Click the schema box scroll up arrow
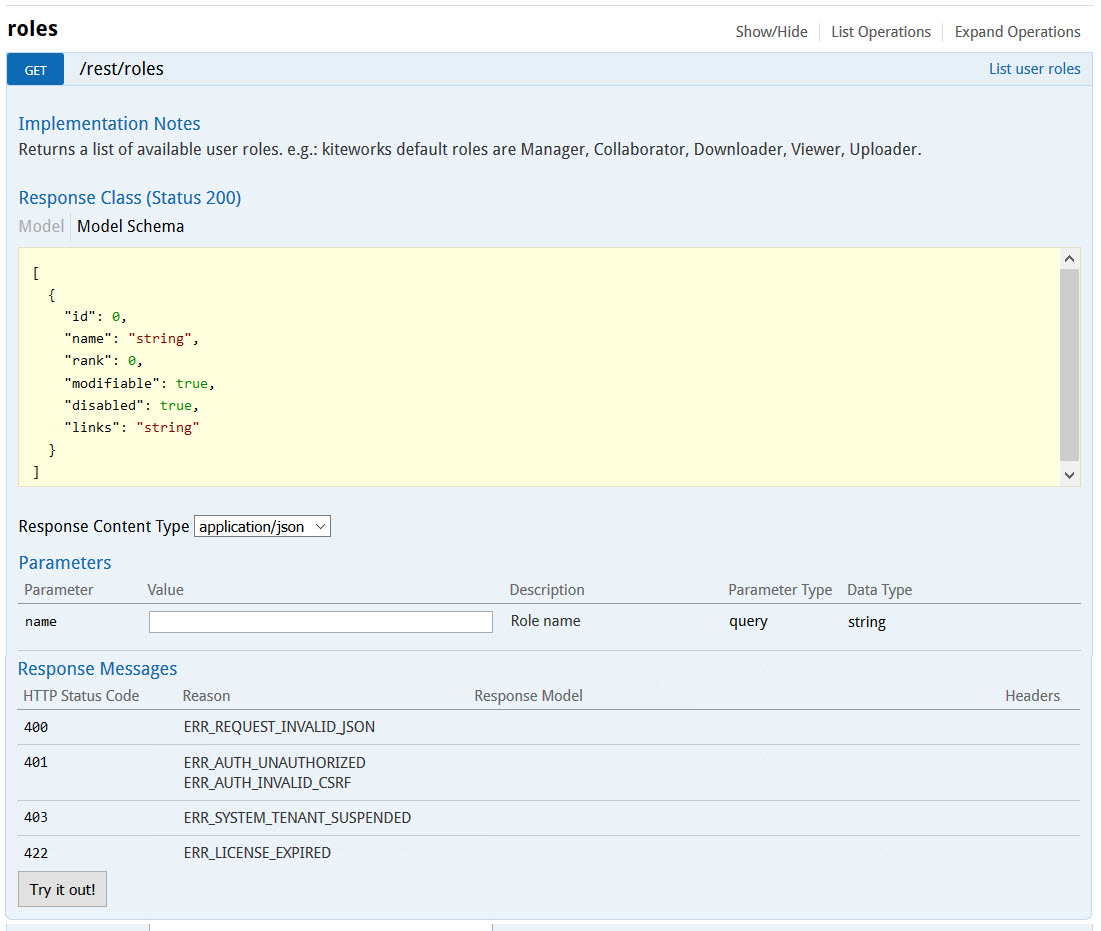 click(1069, 258)
